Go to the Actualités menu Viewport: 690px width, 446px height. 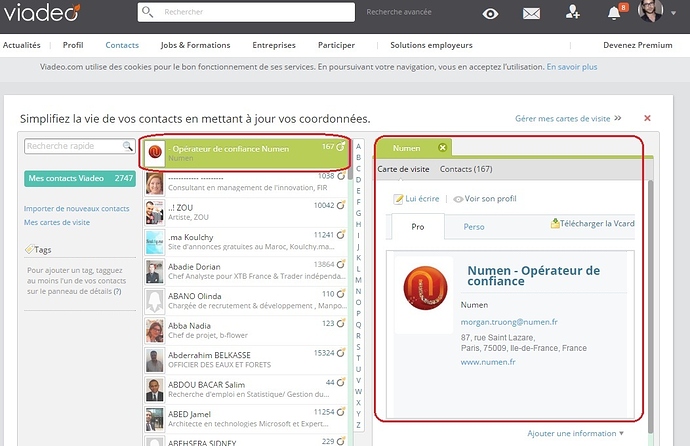tap(22, 45)
